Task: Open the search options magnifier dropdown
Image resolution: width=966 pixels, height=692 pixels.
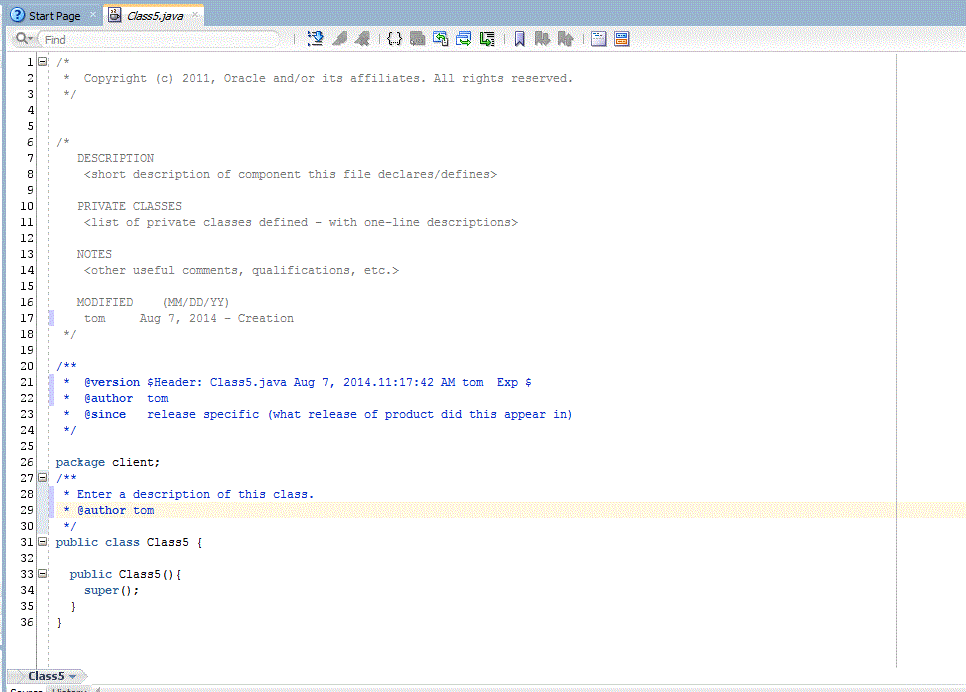Action: tap(24, 39)
